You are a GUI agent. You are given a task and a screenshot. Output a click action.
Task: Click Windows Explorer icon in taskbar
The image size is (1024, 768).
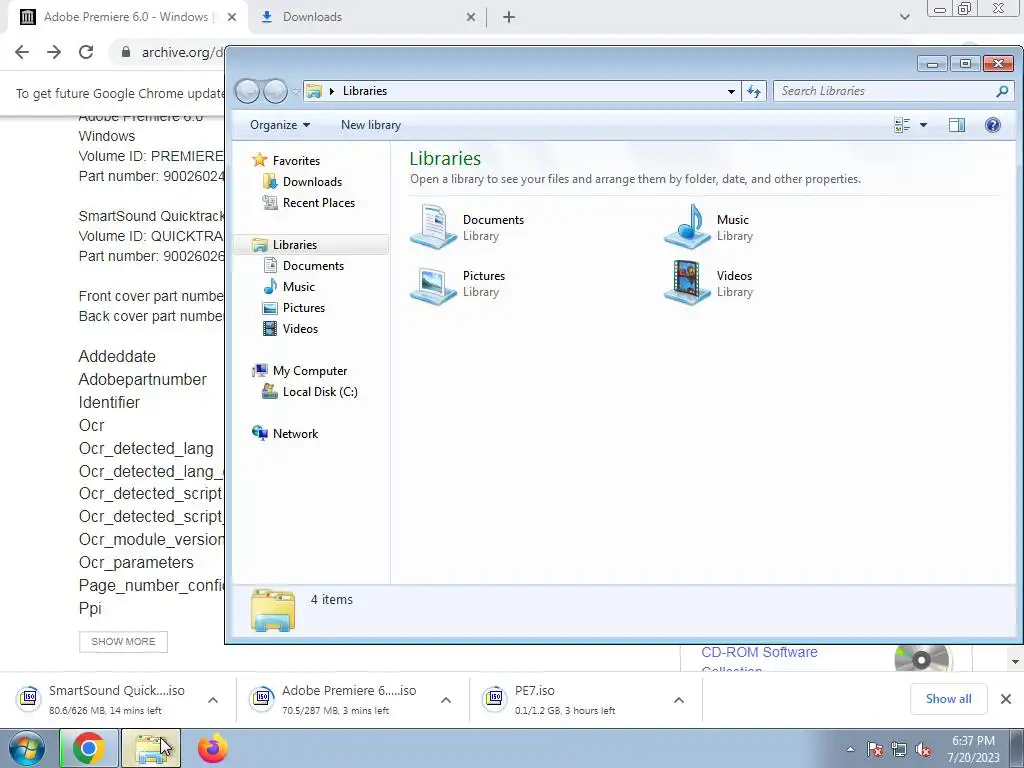click(x=150, y=749)
